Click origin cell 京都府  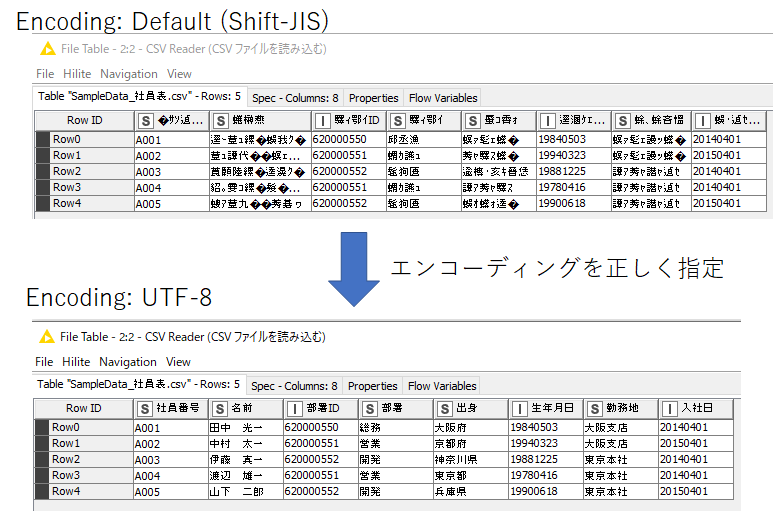click(471, 443)
